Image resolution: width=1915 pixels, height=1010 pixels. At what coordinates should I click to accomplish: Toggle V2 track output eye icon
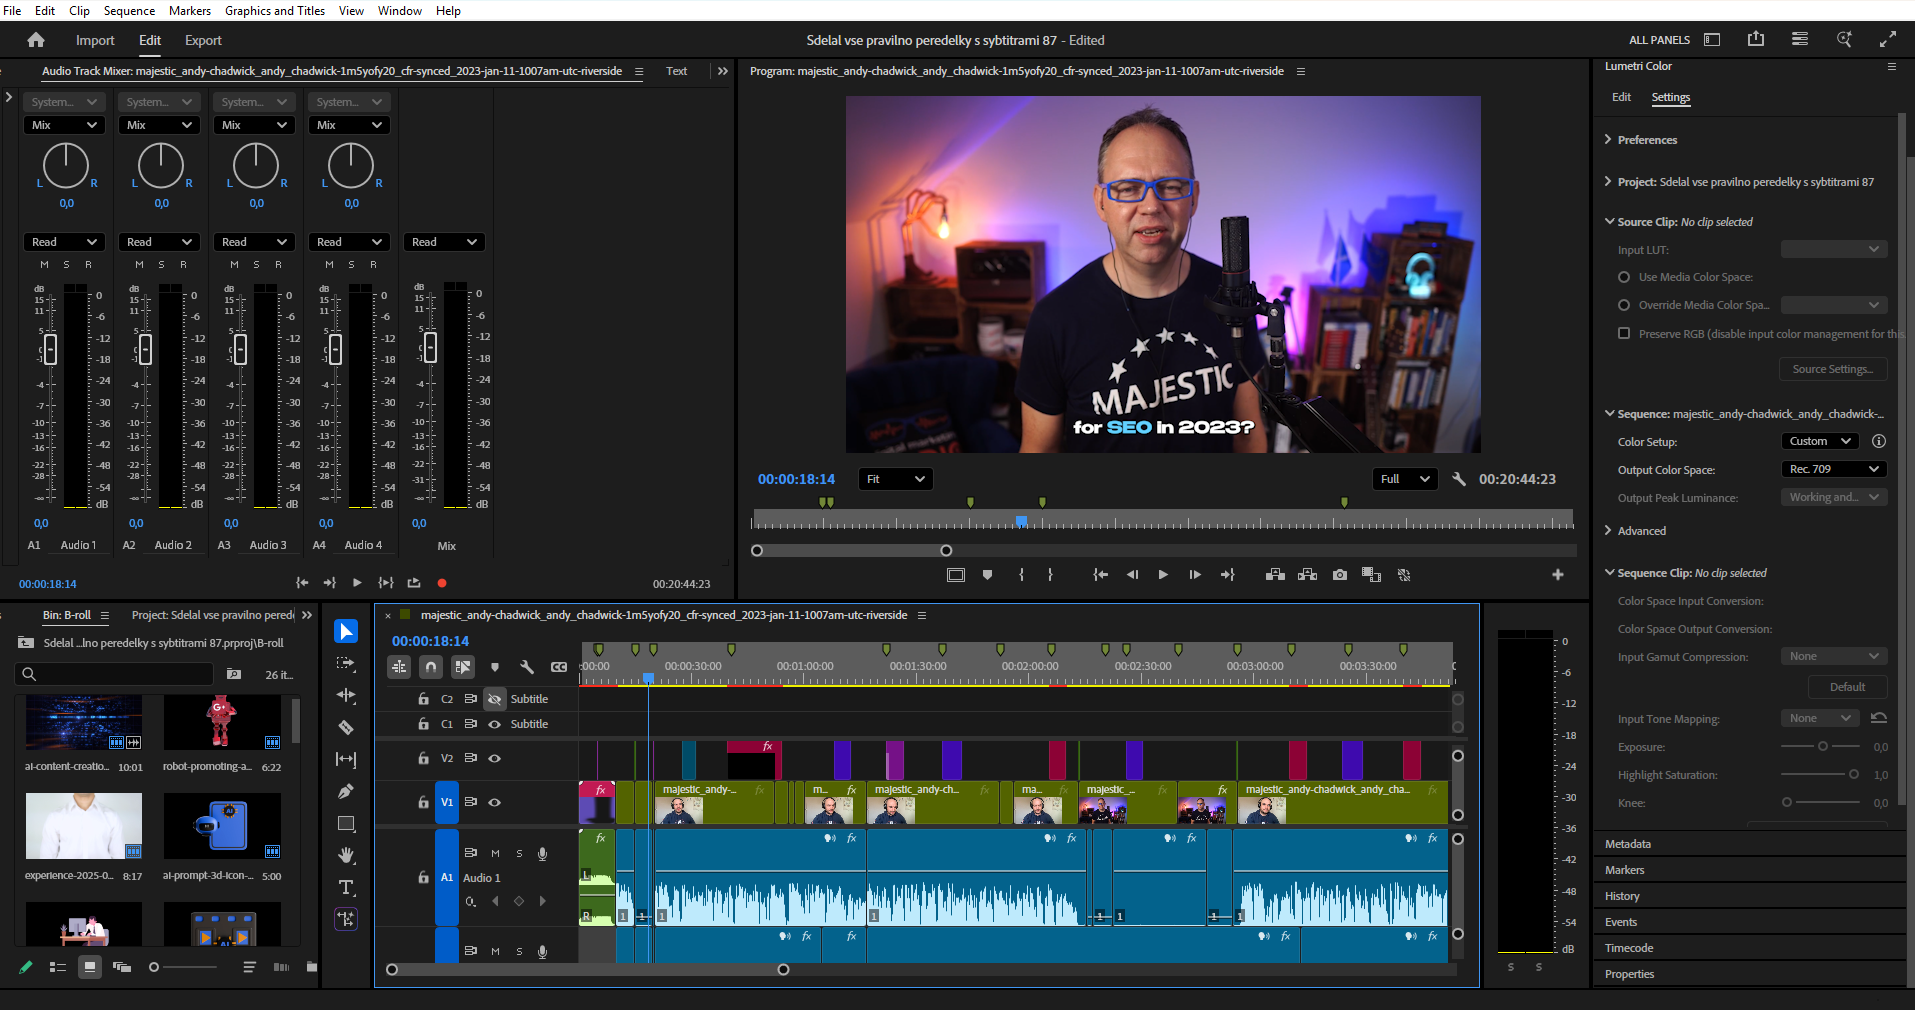494,758
